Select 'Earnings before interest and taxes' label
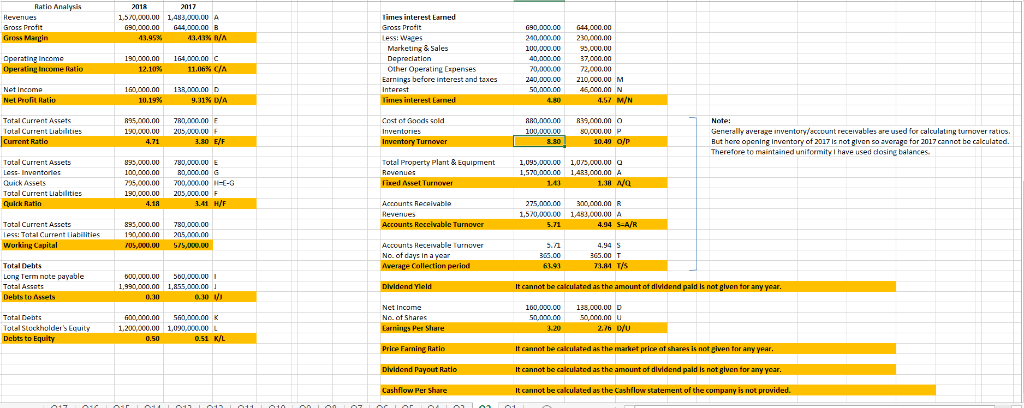Image resolution: width=1024 pixels, height=408 pixels. pyautogui.click(x=440, y=79)
